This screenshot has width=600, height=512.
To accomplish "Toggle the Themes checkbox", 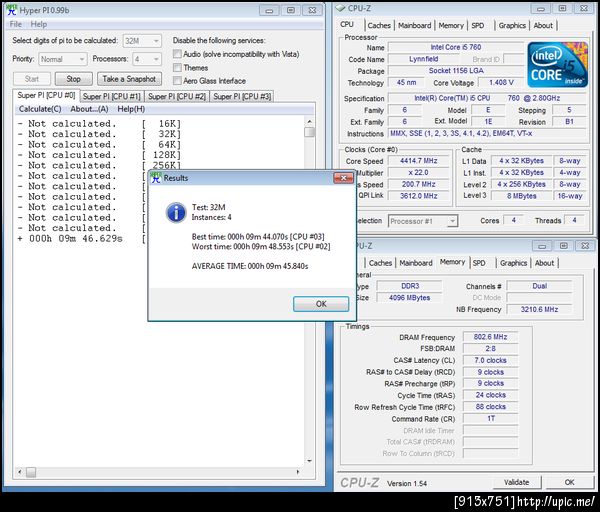I will coord(177,68).
